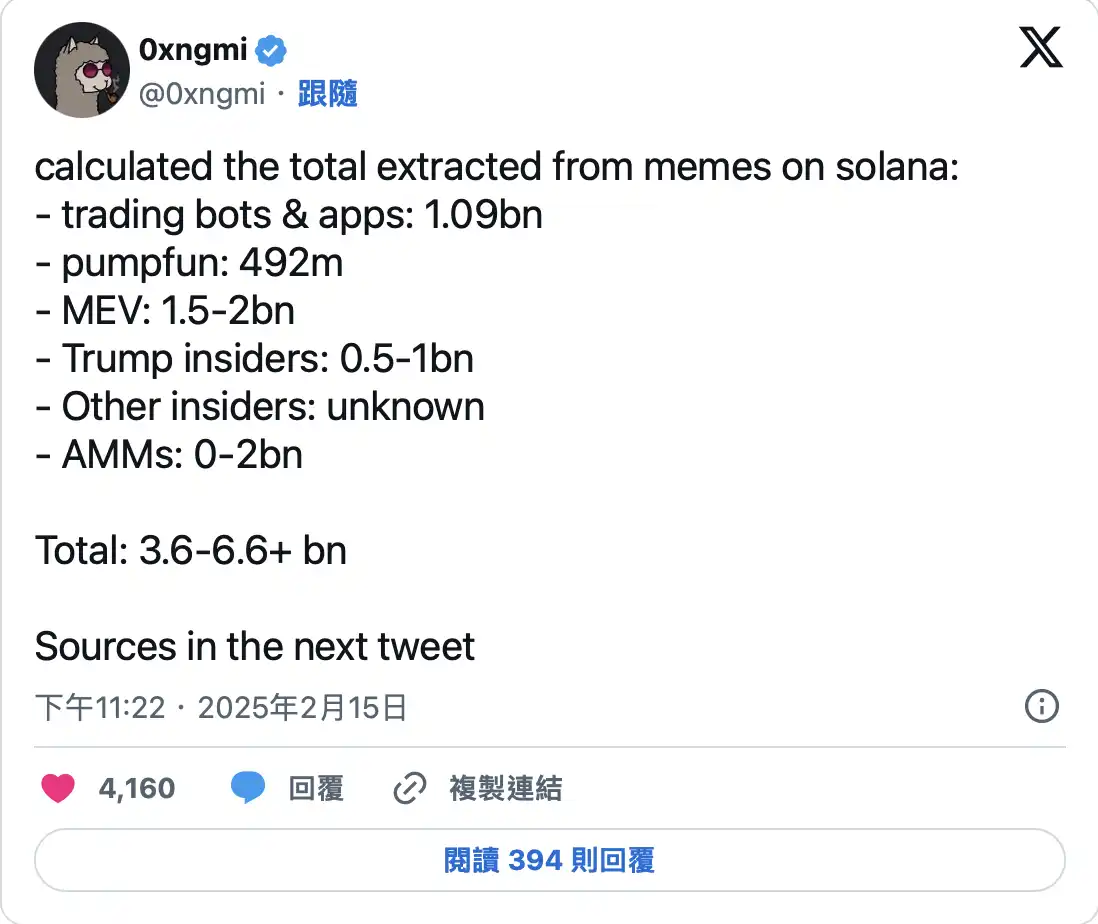
Task: Click the 4,160 likes count
Action: [x=137, y=788]
